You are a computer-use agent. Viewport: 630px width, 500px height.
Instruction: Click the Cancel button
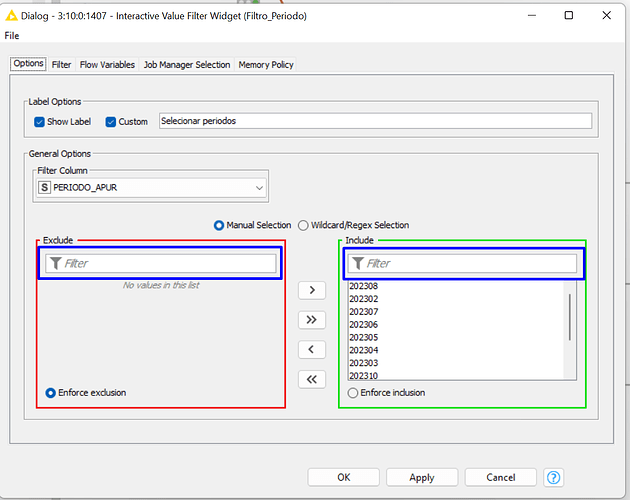click(x=501, y=477)
